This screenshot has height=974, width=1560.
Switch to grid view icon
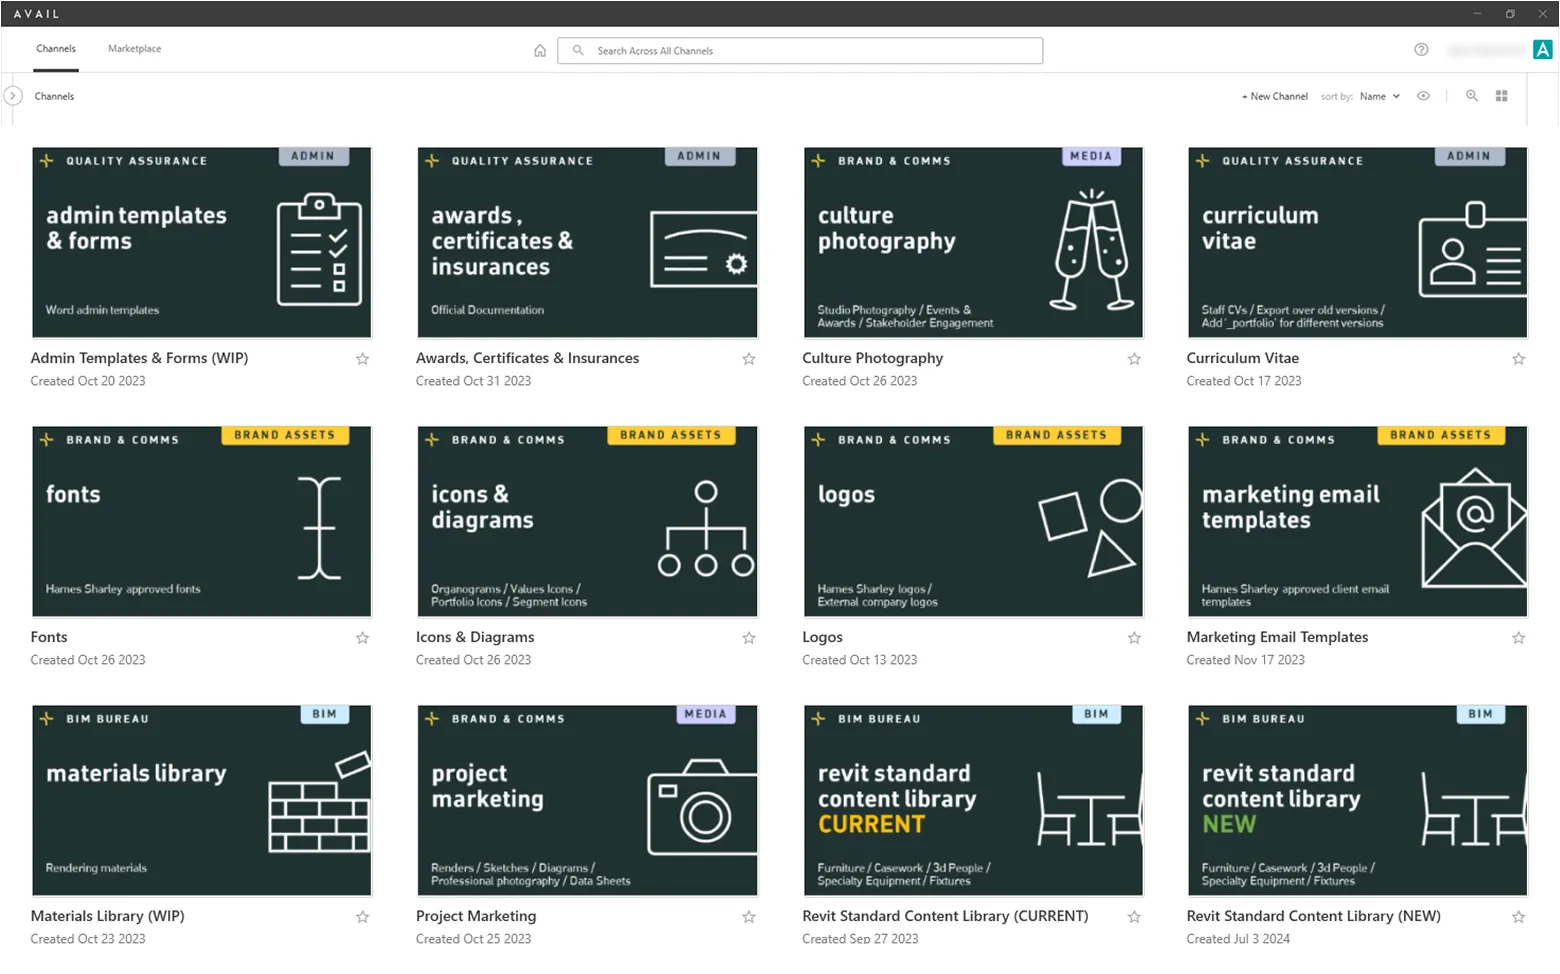1501,96
